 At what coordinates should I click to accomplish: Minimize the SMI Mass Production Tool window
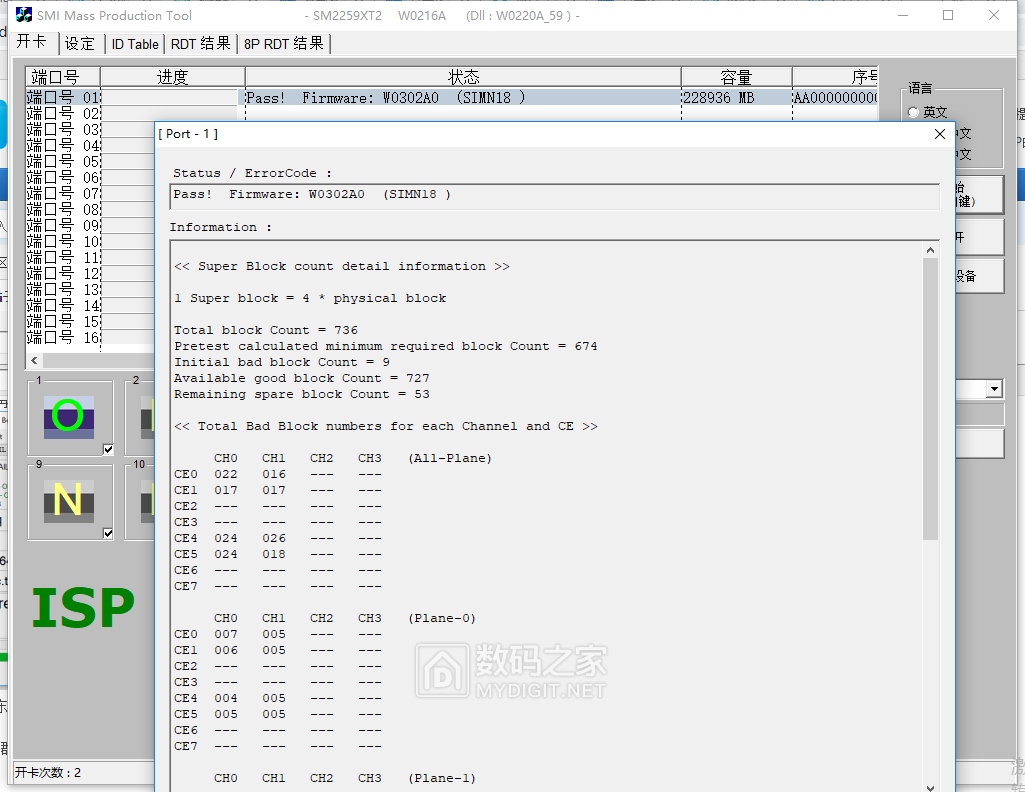coord(902,16)
